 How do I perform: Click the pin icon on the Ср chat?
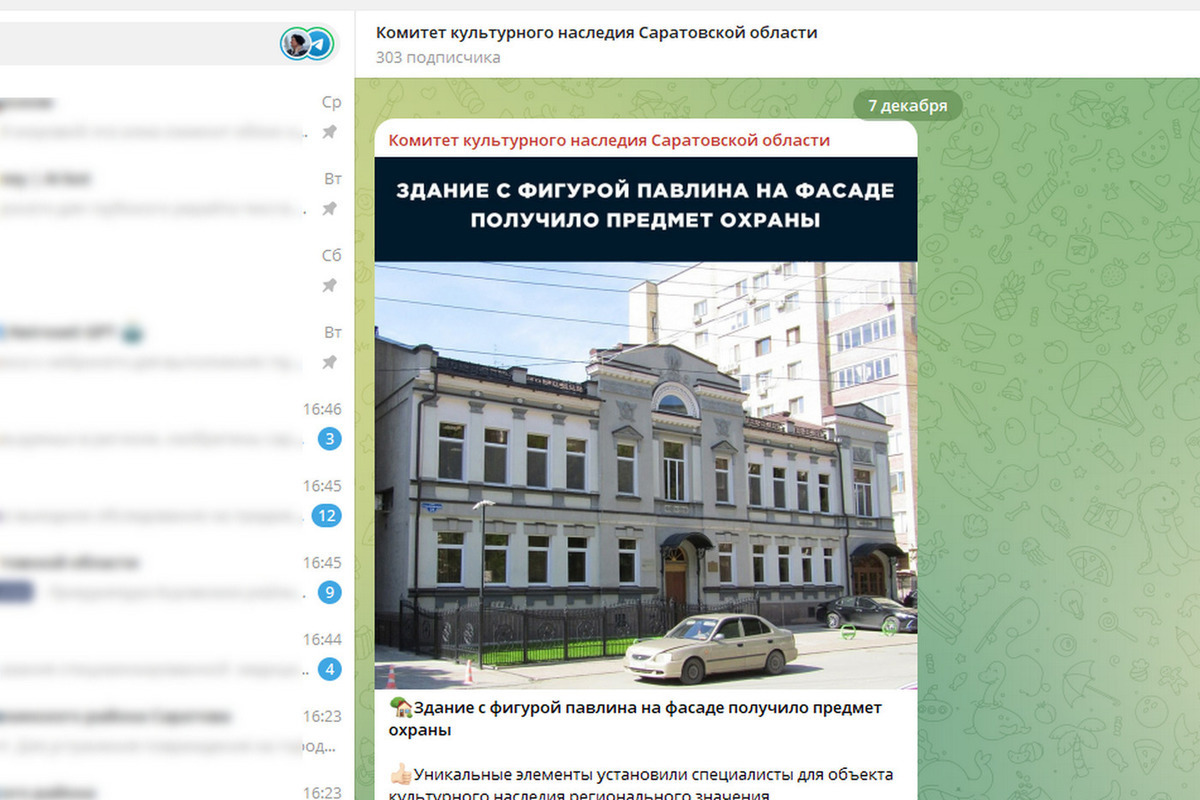[x=329, y=131]
